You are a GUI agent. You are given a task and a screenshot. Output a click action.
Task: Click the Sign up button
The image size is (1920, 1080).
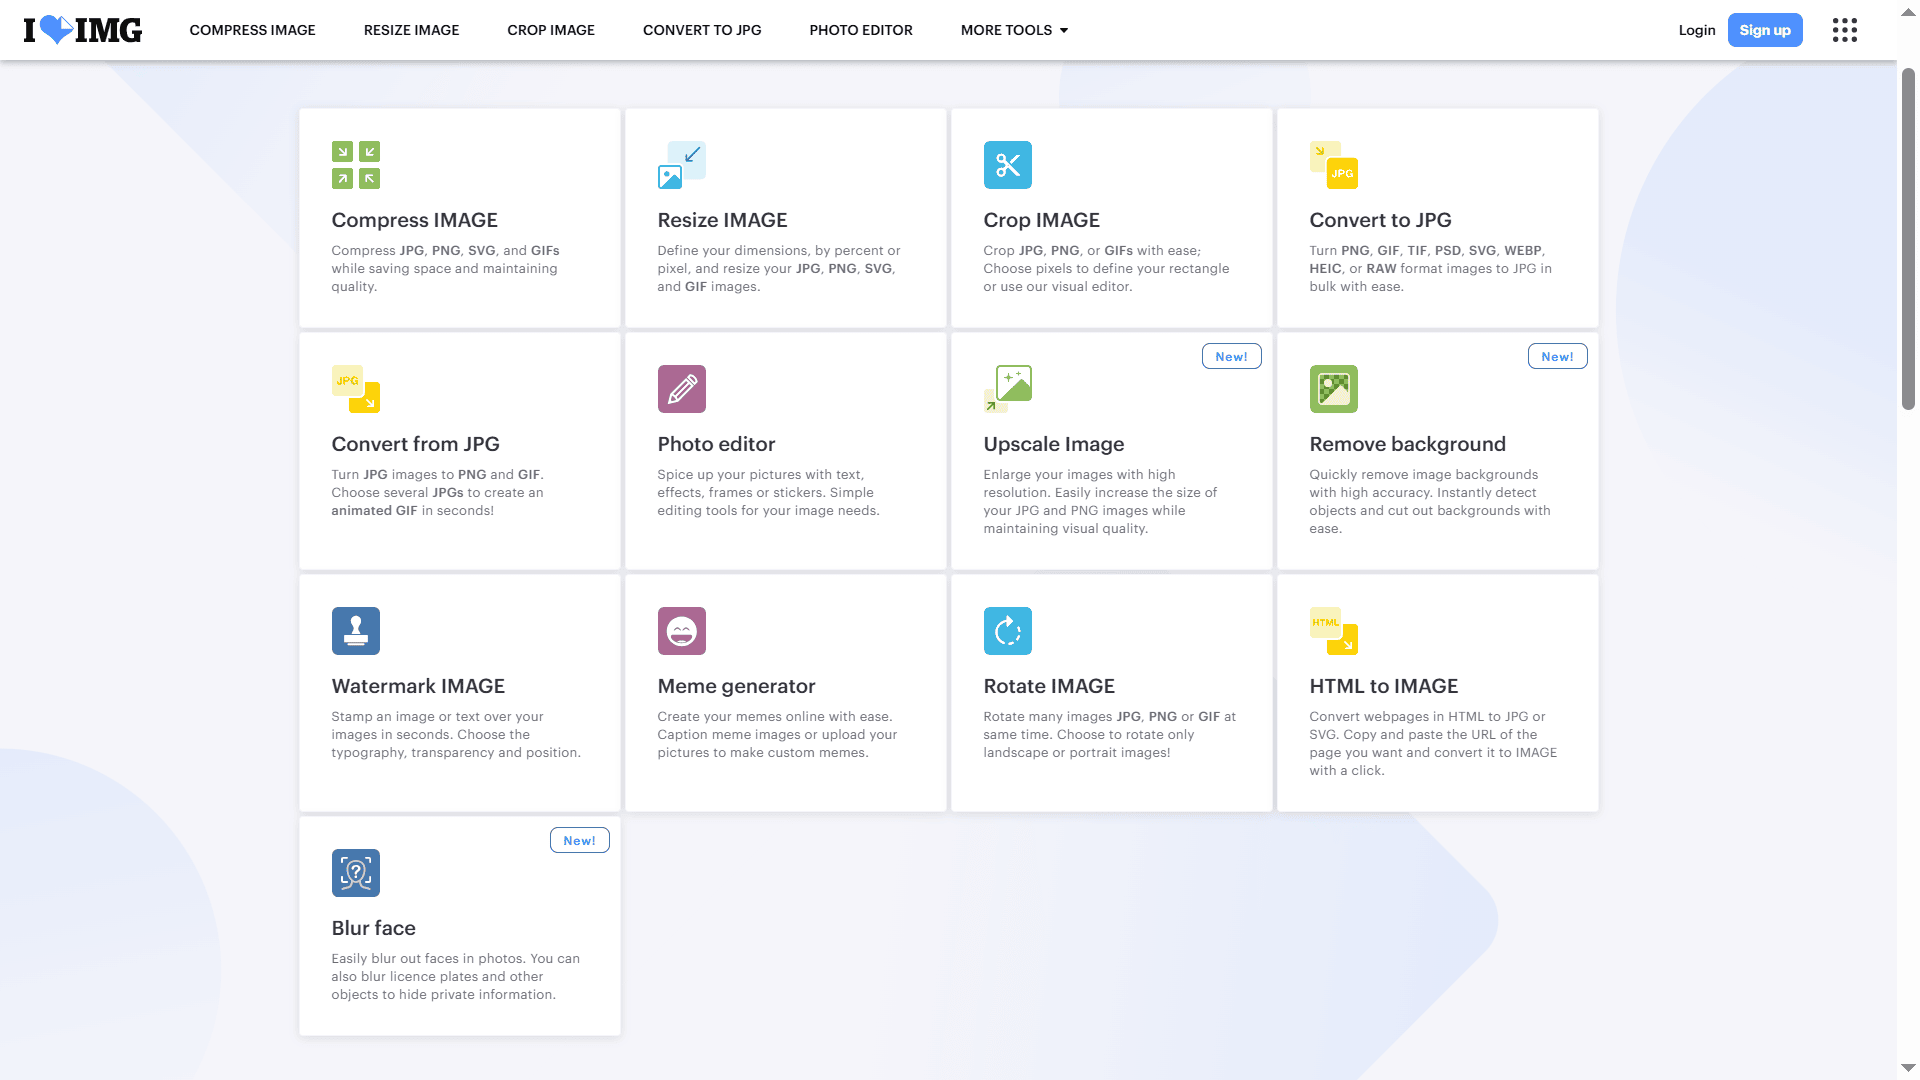[x=1764, y=30]
